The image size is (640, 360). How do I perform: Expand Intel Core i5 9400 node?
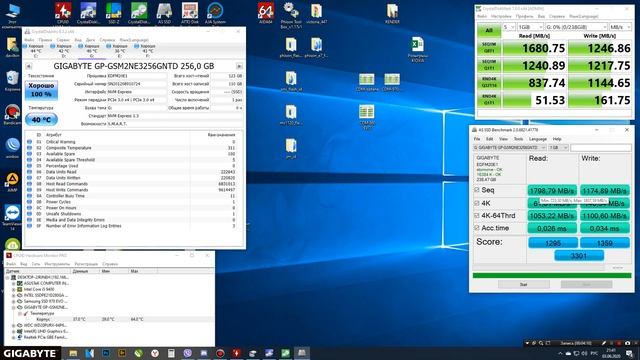[13, 289]
